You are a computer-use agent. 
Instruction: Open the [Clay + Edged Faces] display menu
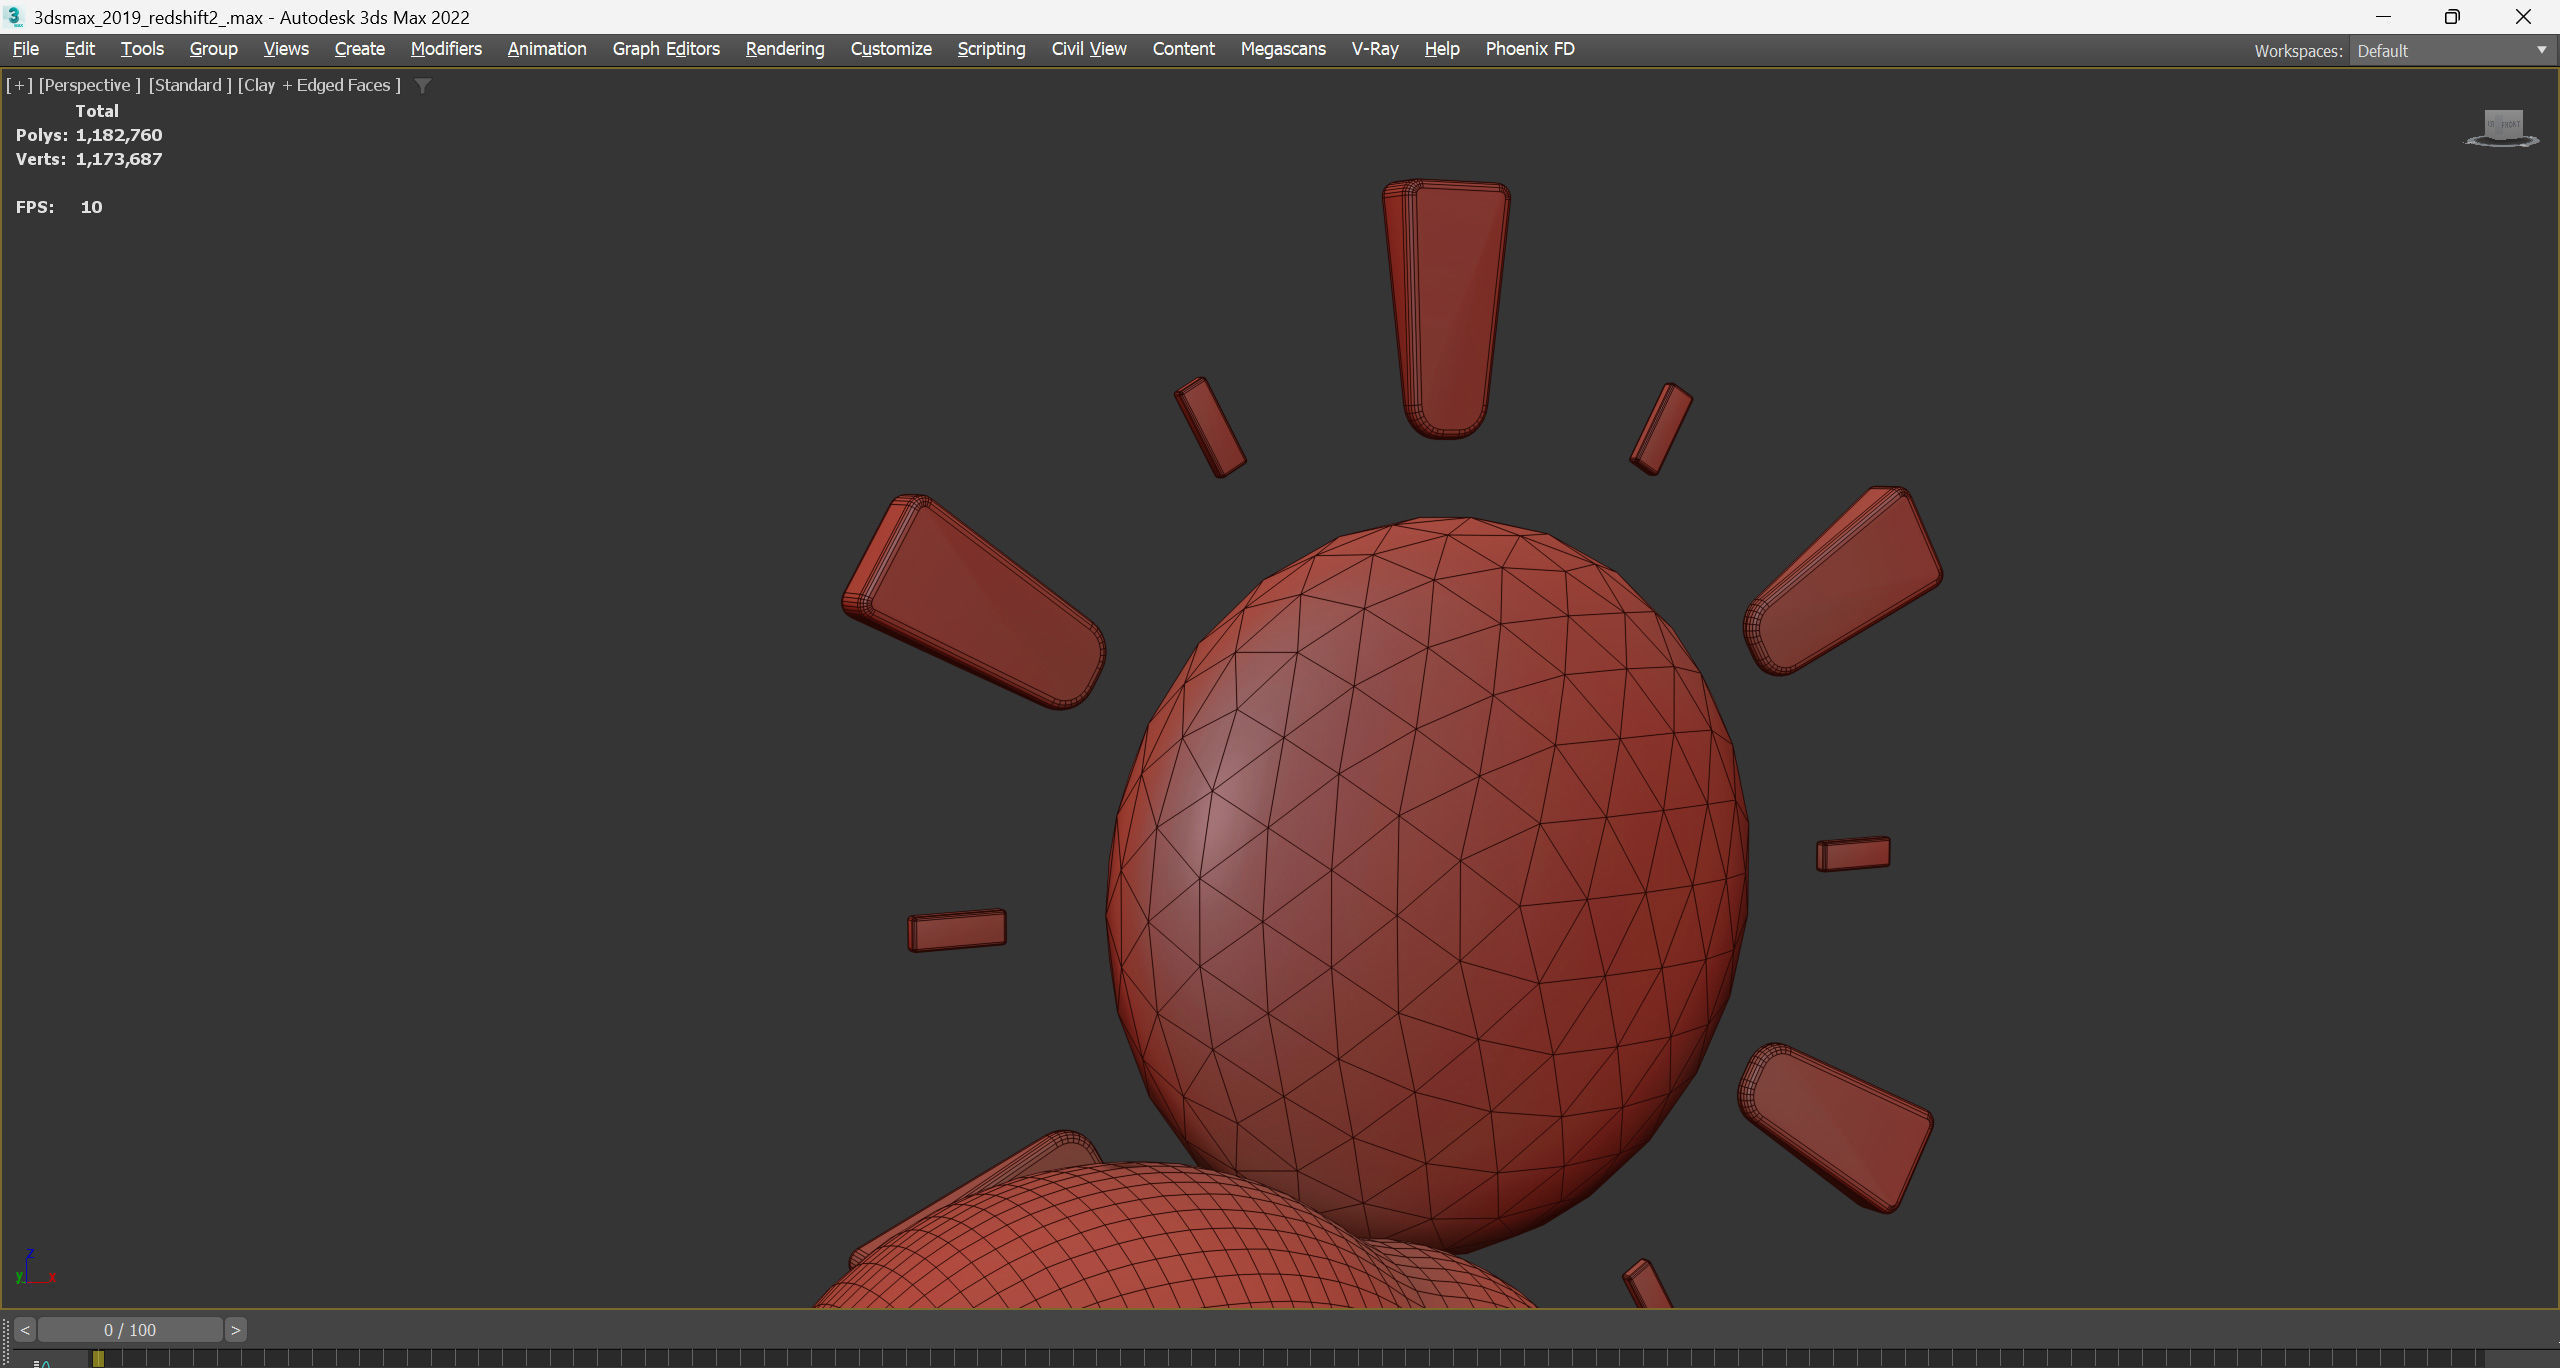coord(319,85)
